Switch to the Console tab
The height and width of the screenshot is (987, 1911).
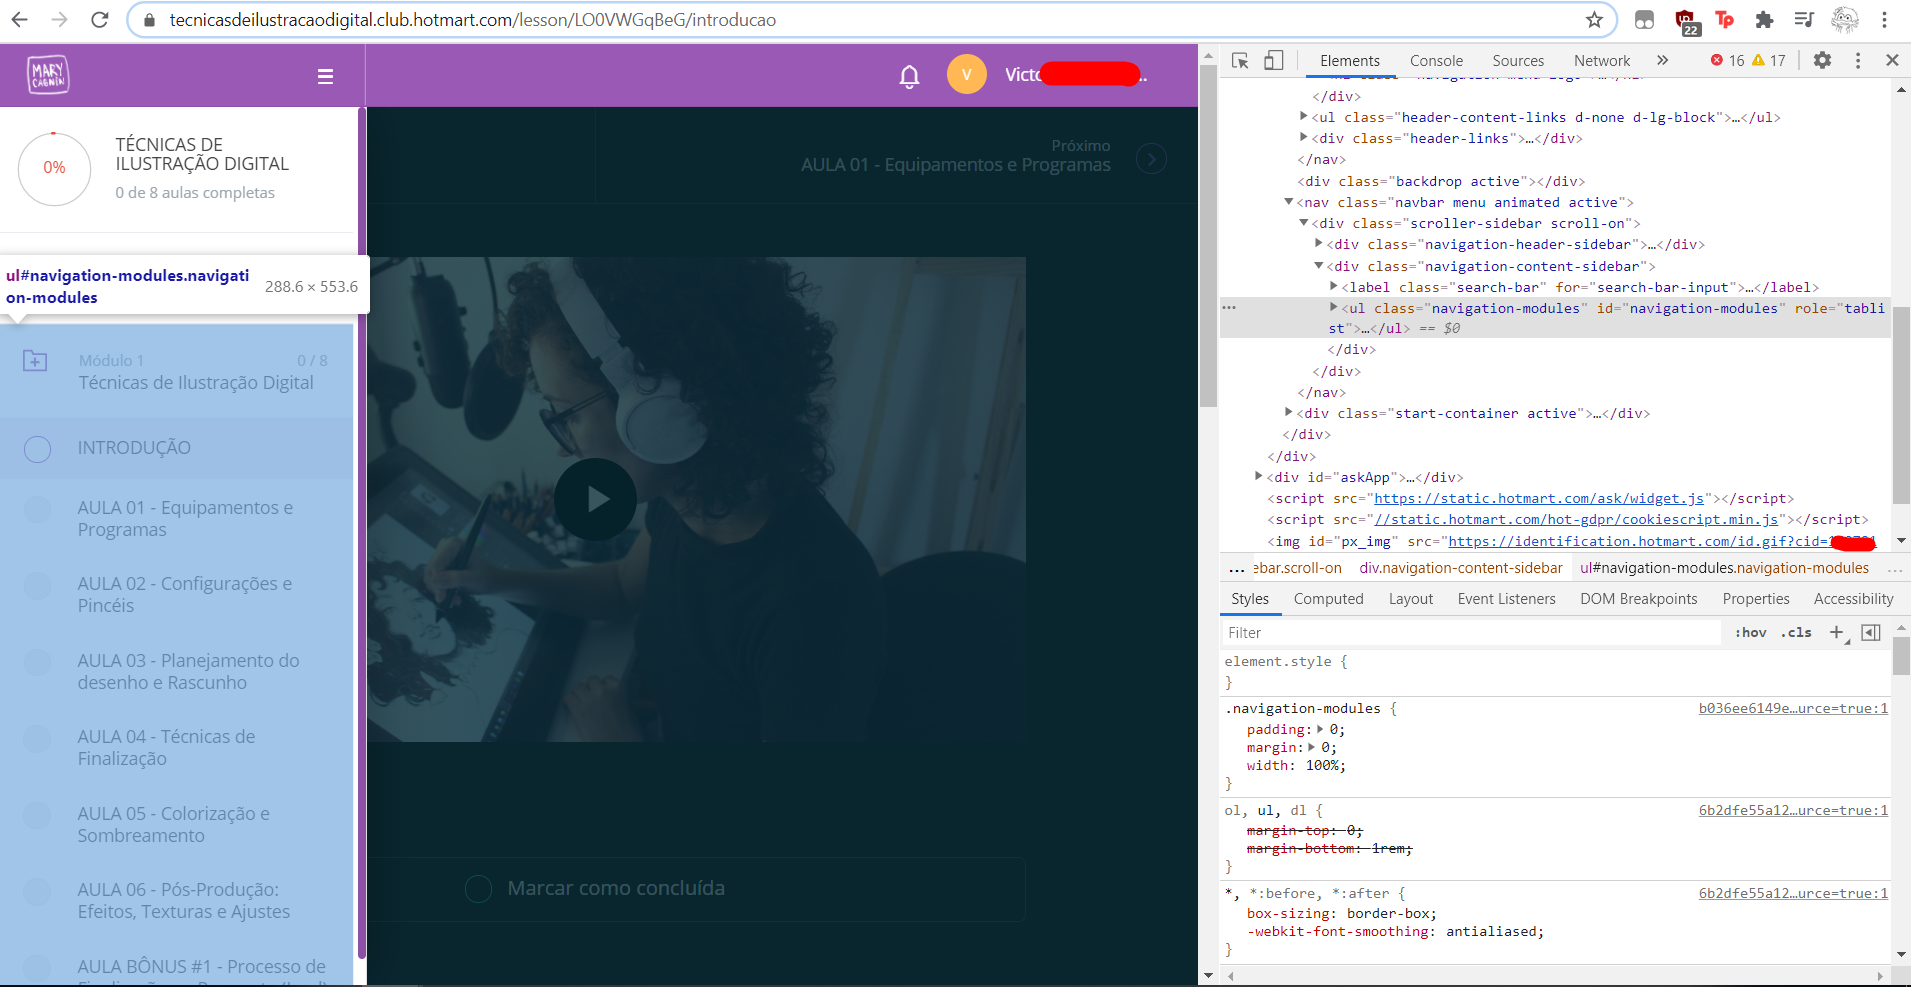pyautogui.click(x=1436, y=61)
